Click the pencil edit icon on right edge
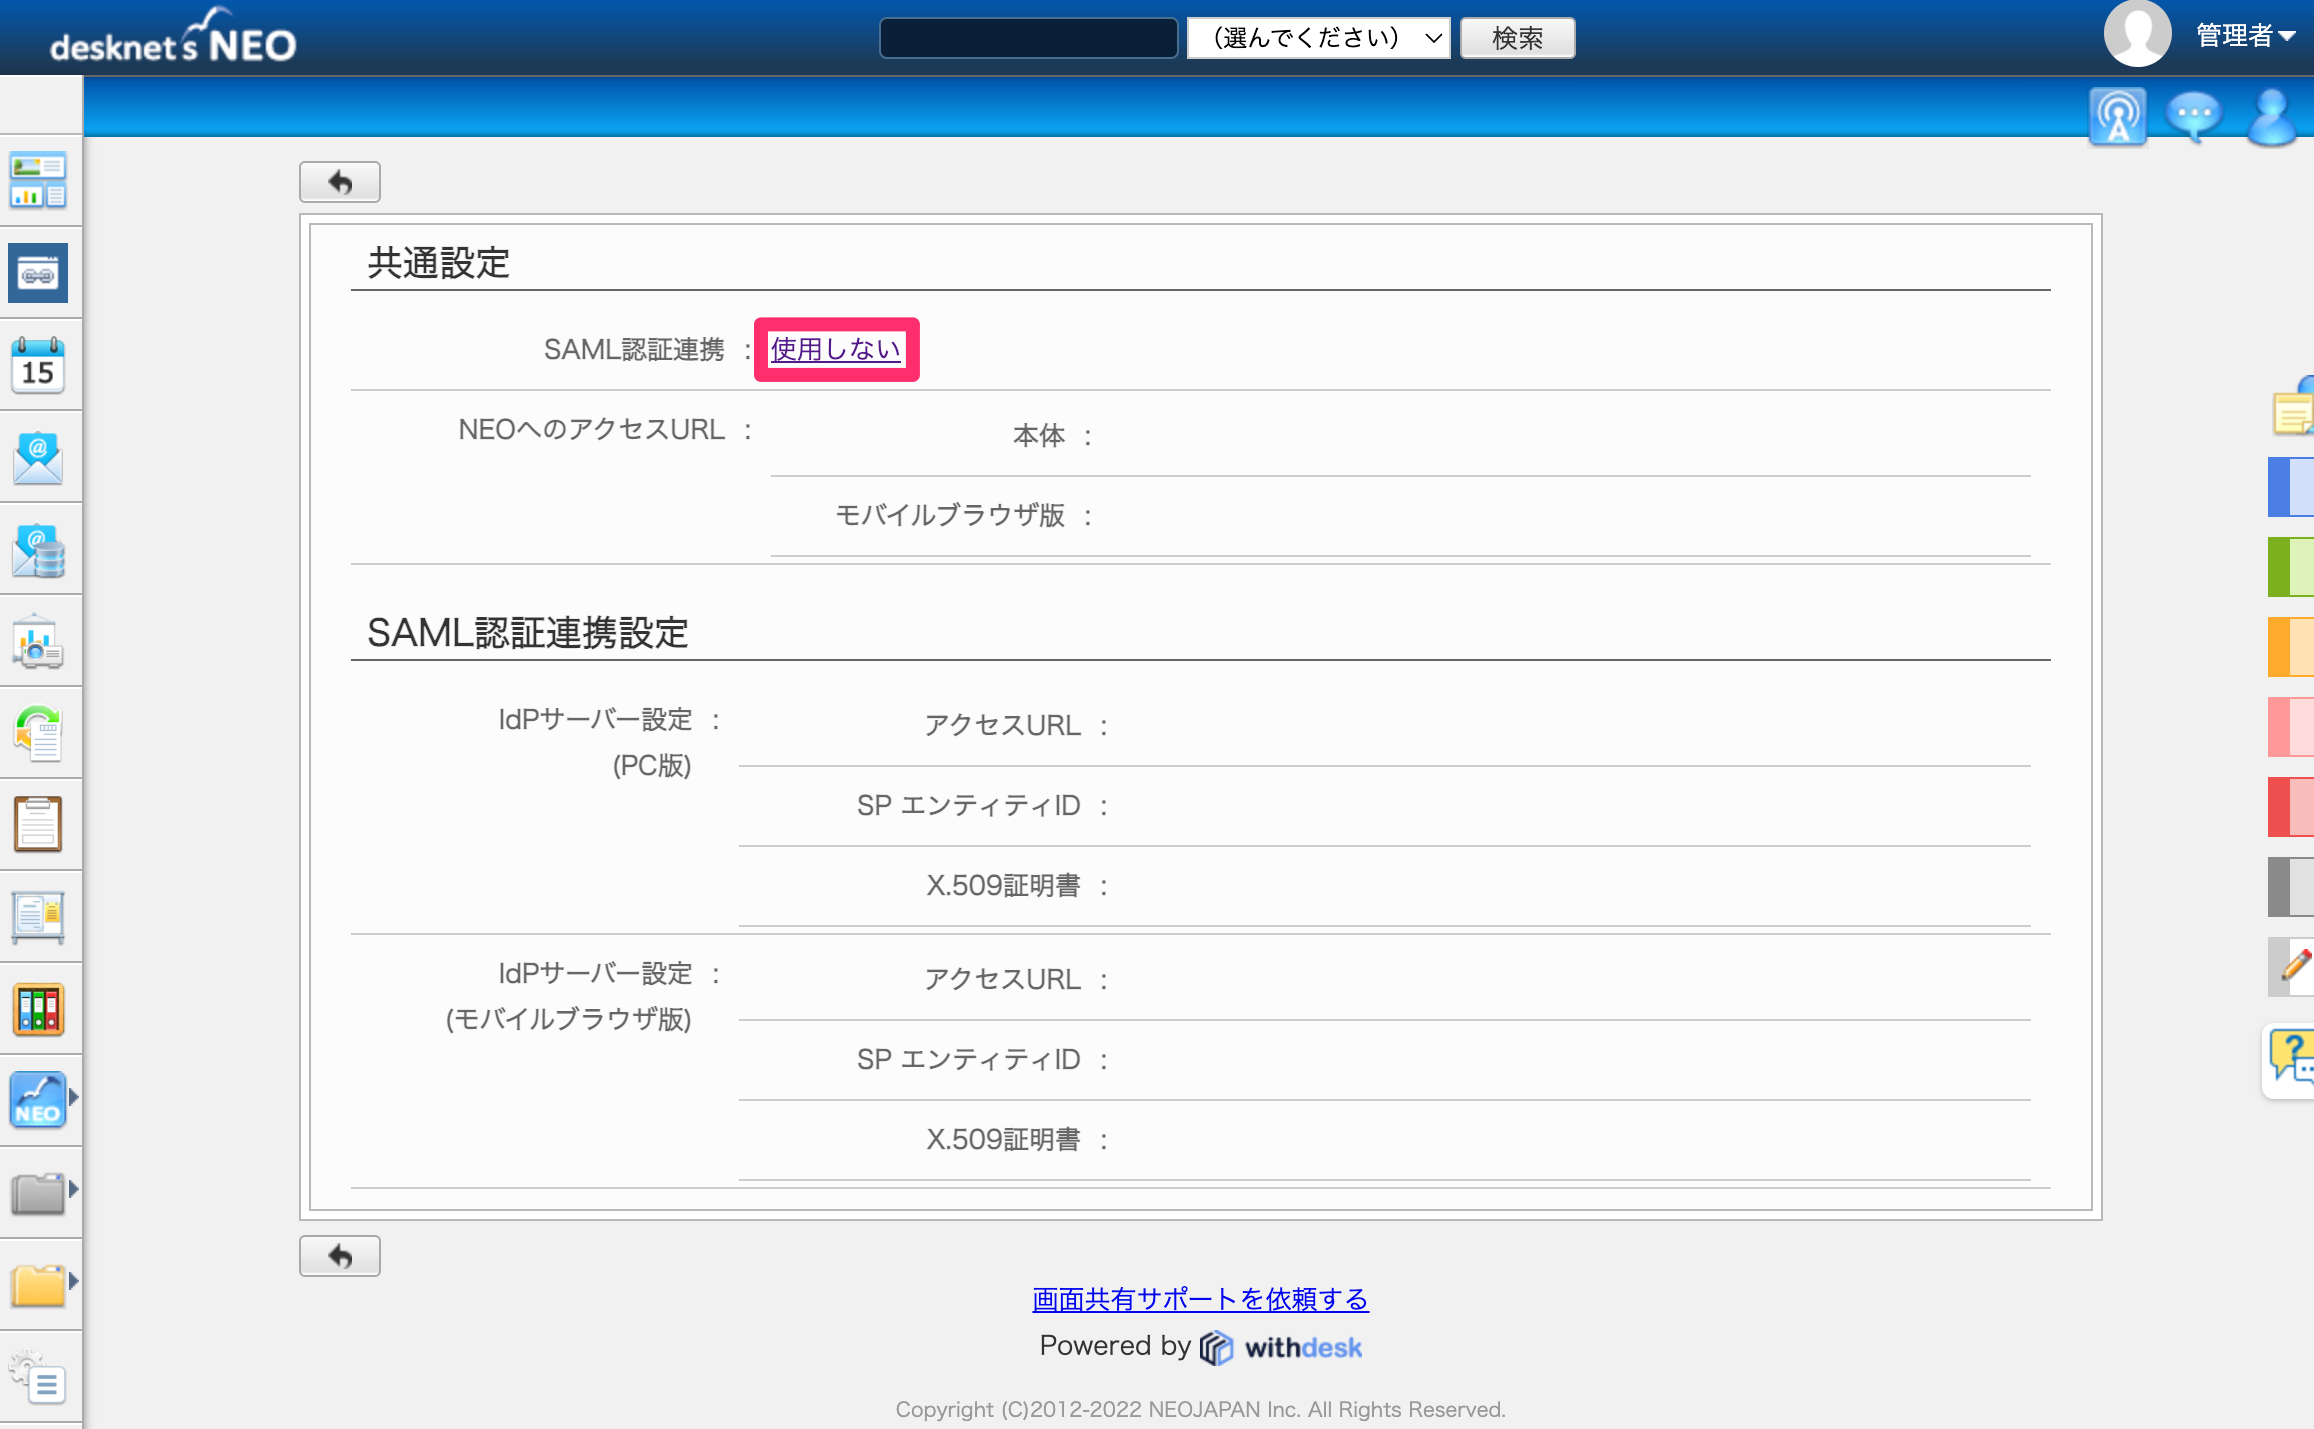Screen dimensions: 2314x1429 pos(2293,967)
